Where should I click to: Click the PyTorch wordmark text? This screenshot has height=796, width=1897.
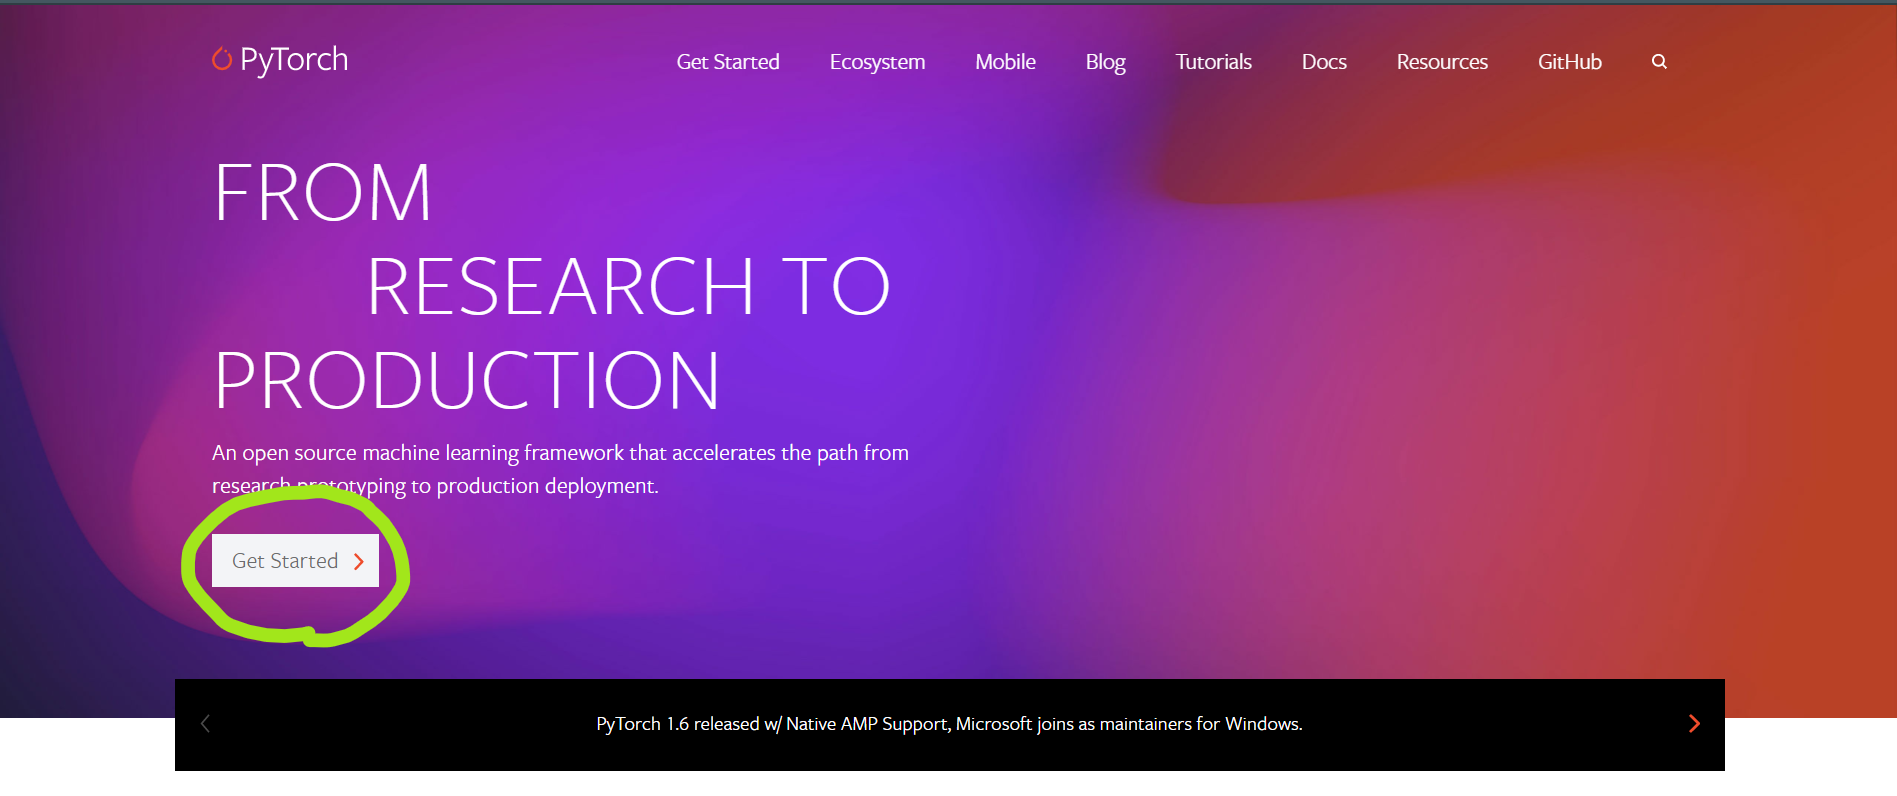point(294,60)
